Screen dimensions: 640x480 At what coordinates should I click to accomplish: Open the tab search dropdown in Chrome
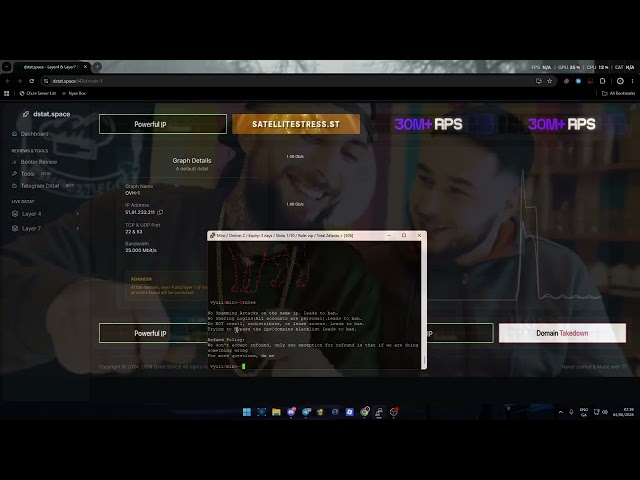7,67
